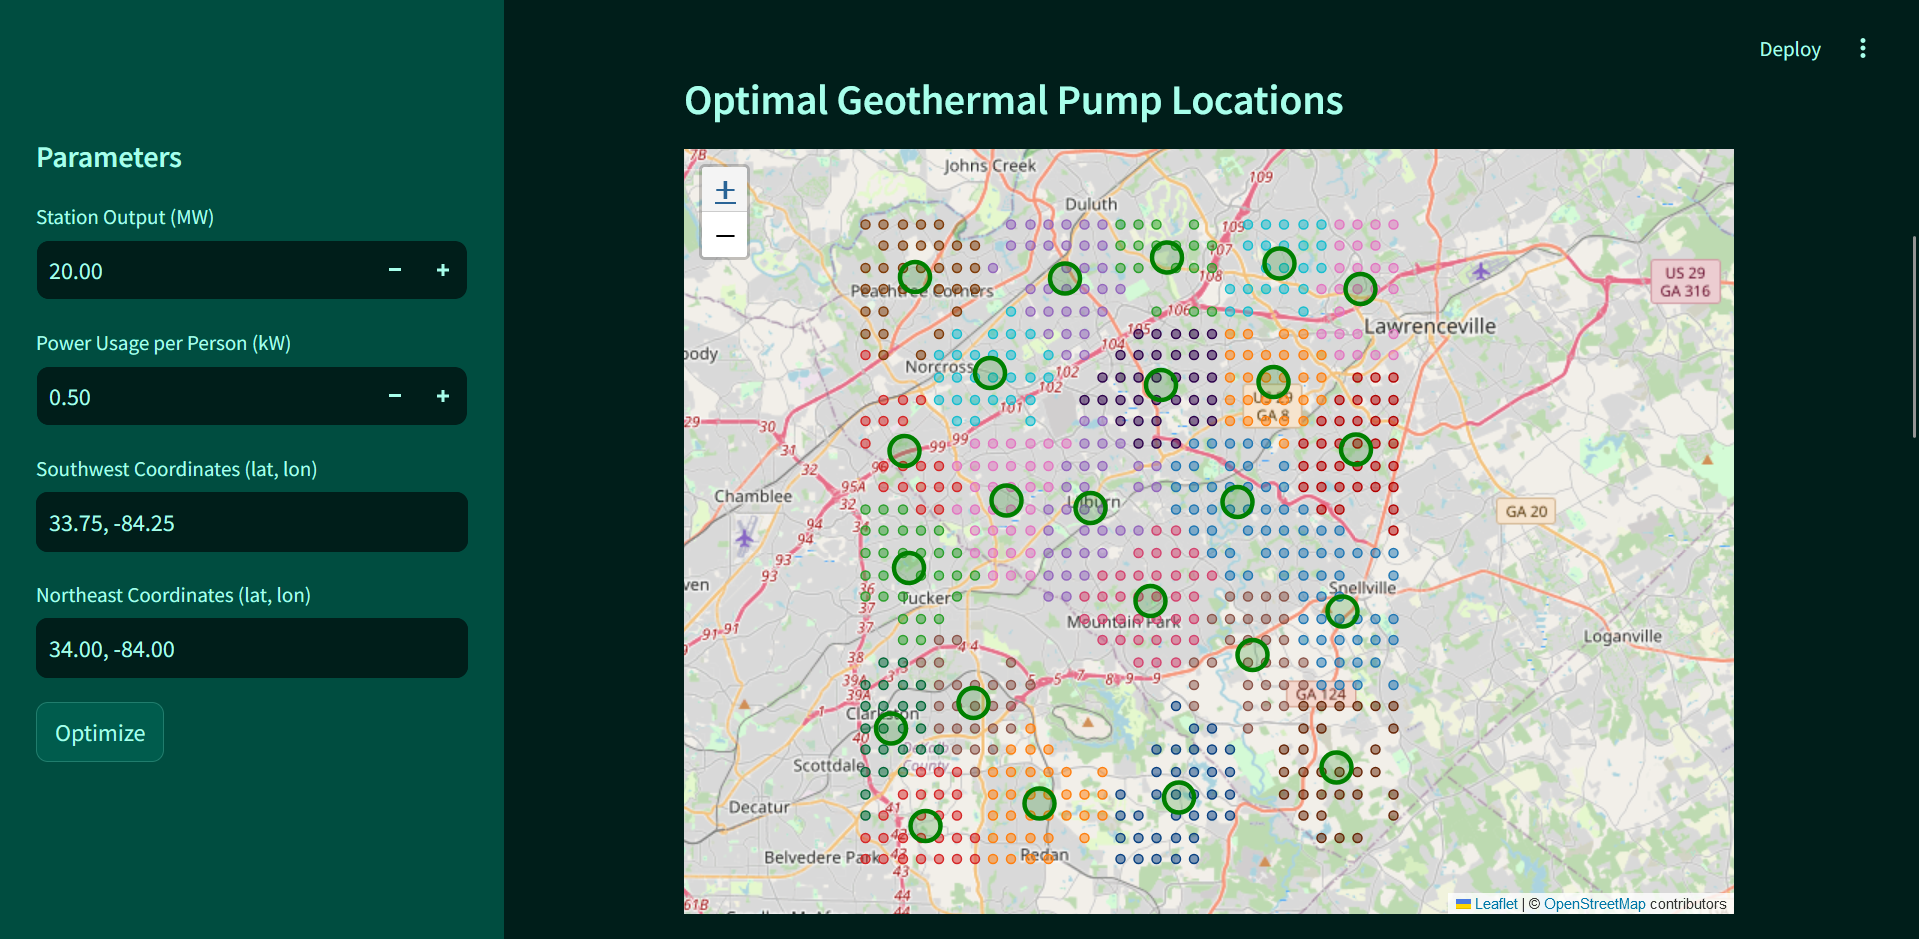The width and height of the screenshot is (1919, 939).
Task: Click the Parameters sidebar heading
Action: pos(109,157)
